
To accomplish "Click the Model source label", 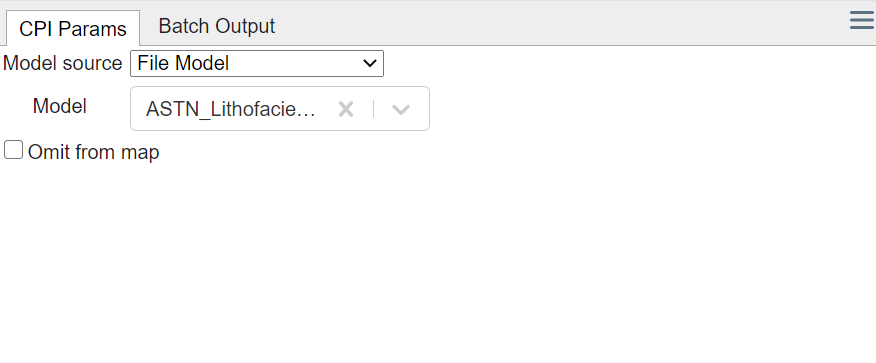I will point(63,63).
